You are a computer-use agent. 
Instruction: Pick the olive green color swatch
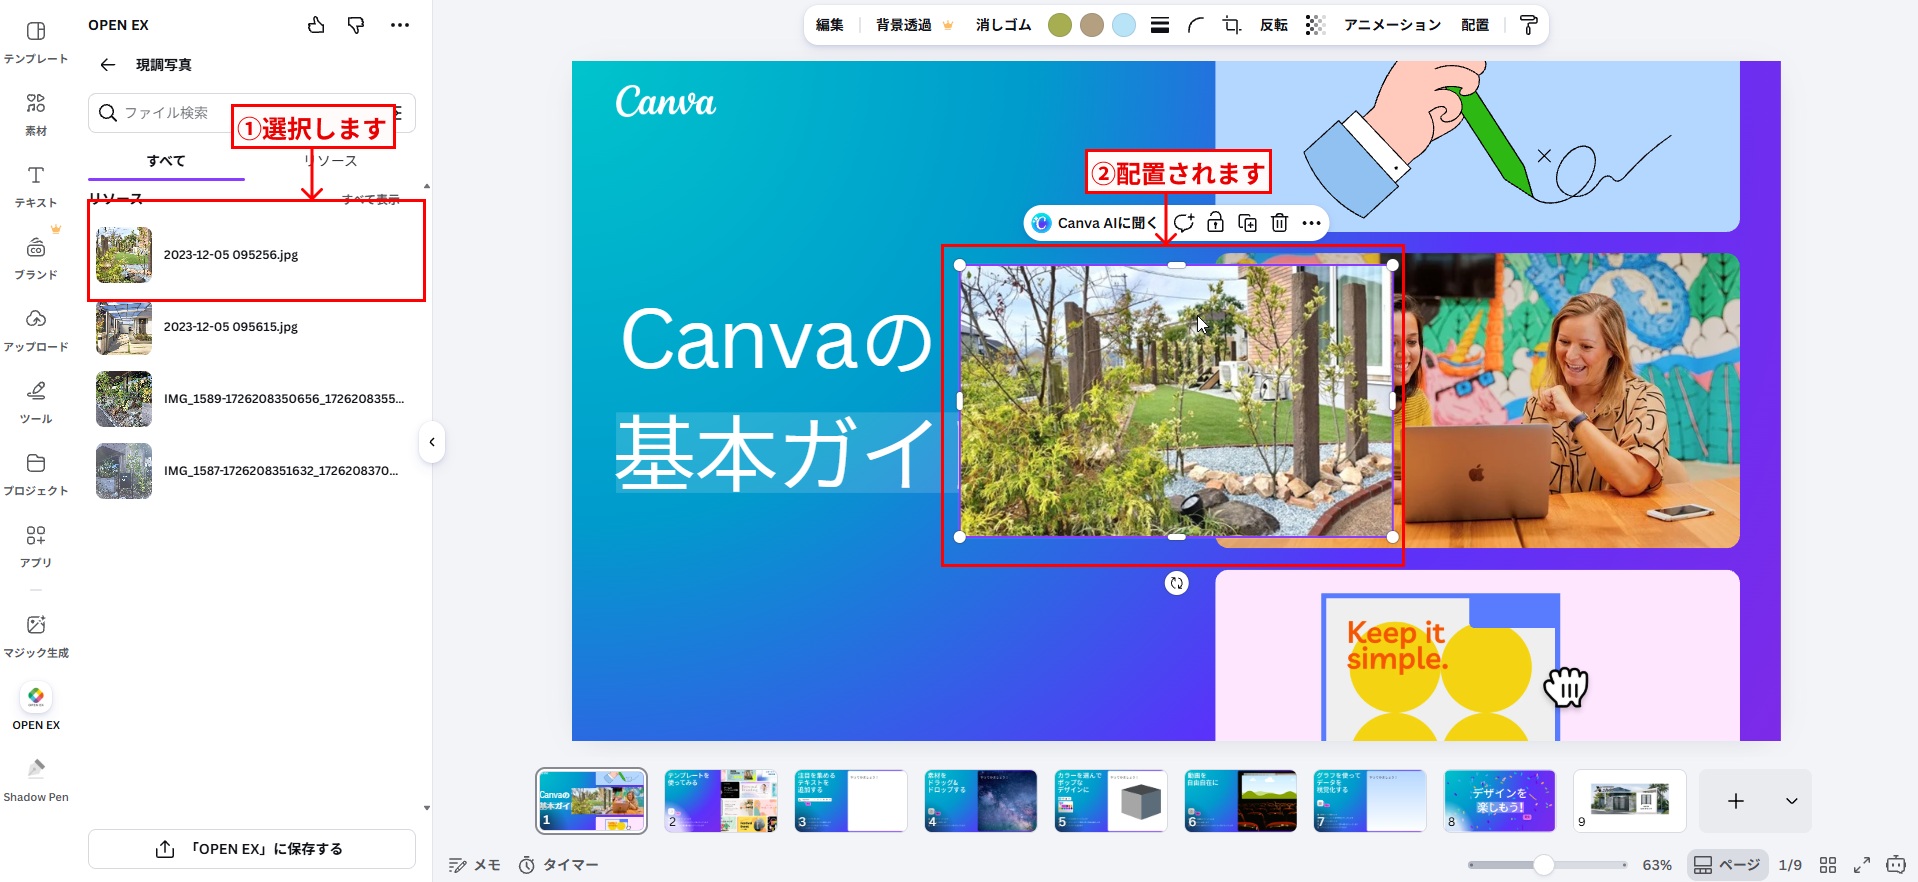(1060, 25)
